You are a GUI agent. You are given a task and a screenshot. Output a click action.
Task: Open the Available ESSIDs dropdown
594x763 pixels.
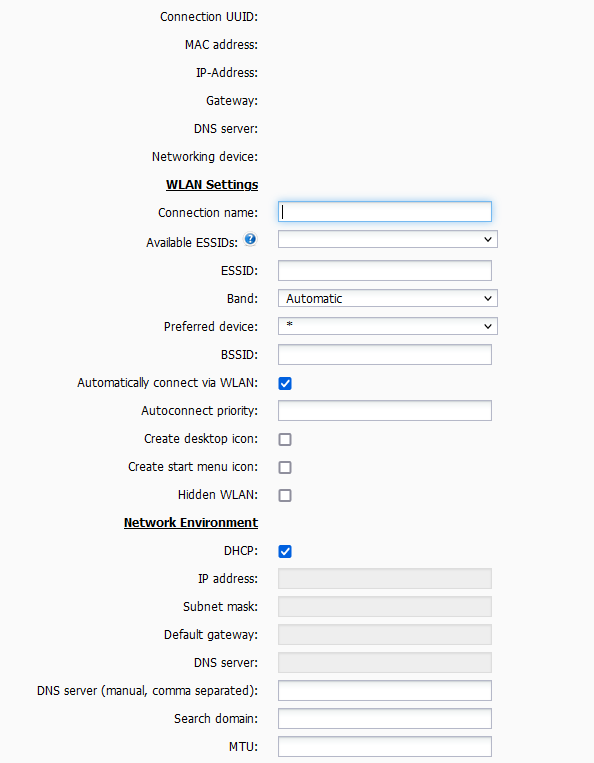(388, 239)
